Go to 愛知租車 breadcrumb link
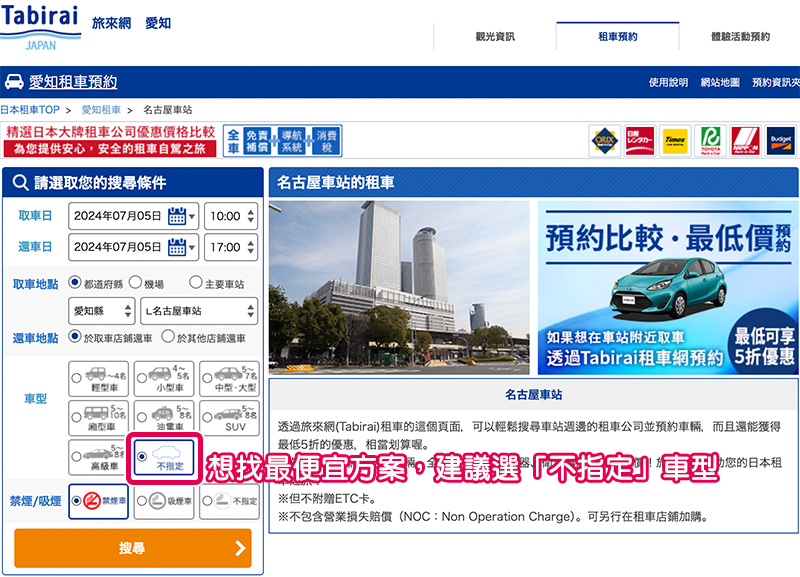Image resolution: width=800 pixels, height=577 pixels. (x=101, y=110)
